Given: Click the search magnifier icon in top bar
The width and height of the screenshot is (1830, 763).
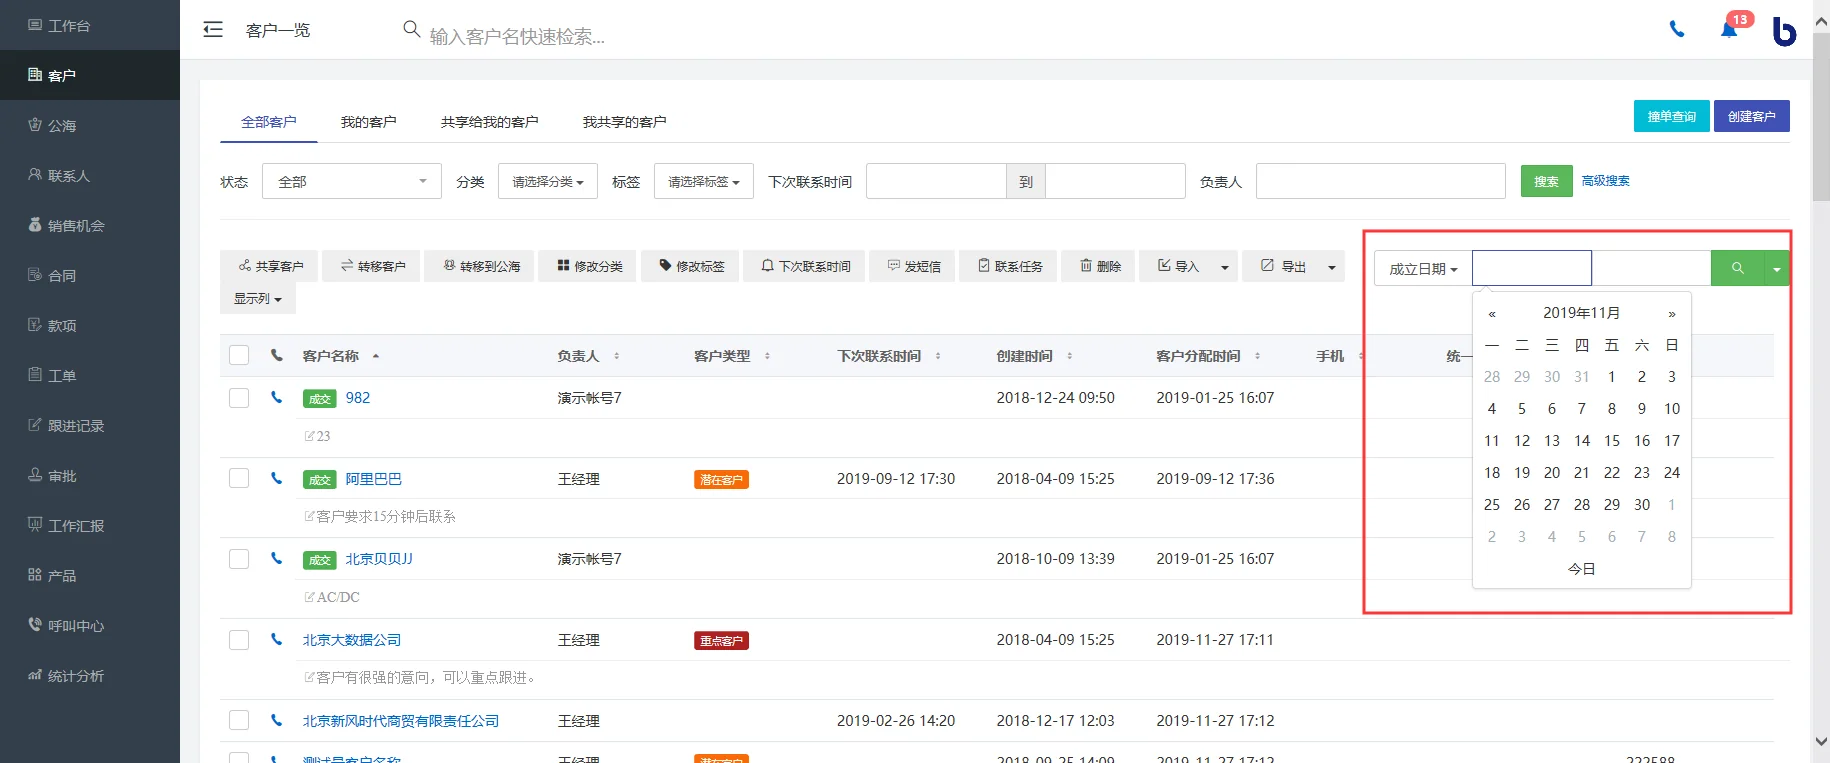Looking at the screenshot, I should [x=411, y=29].
